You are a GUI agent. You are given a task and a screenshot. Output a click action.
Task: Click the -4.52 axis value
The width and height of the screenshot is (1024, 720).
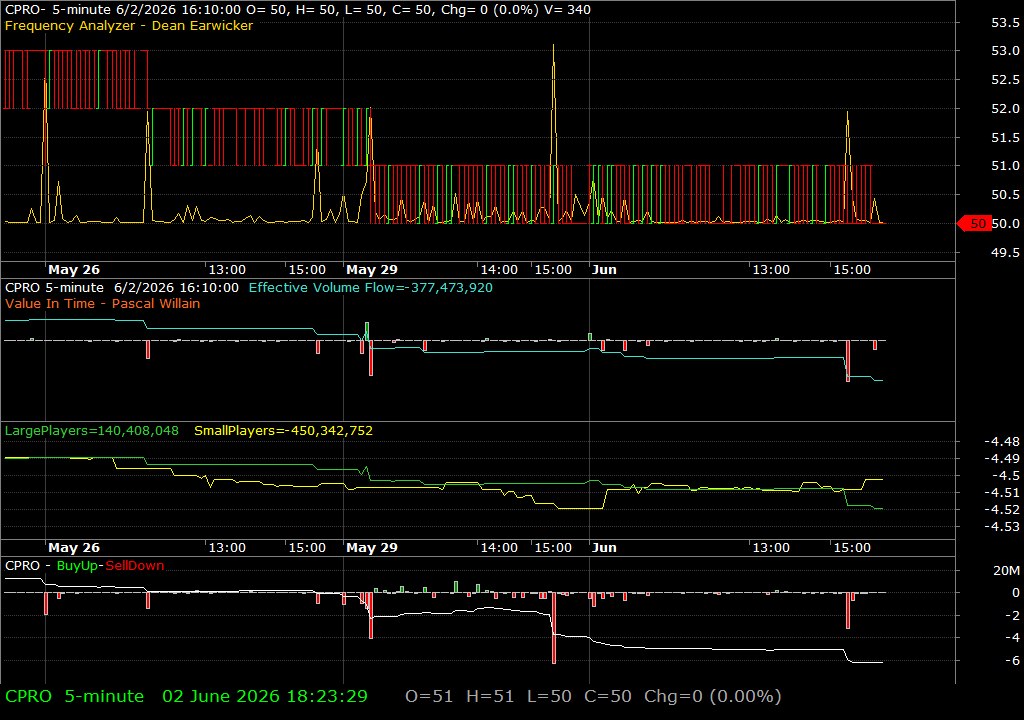coord(1002,510)
